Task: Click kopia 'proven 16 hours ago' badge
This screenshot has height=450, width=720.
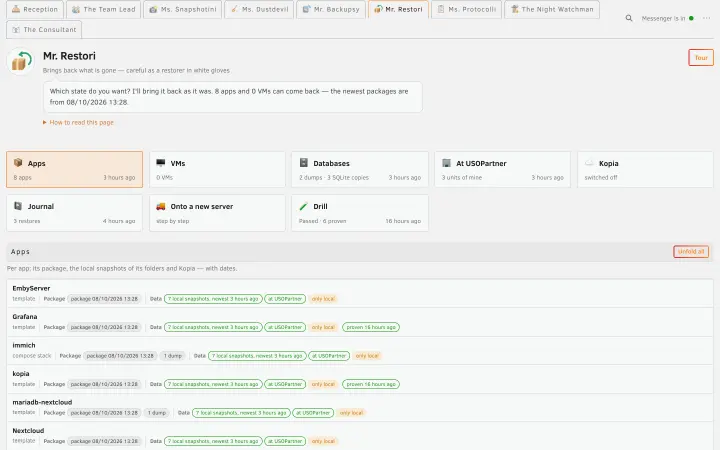Action: click(x=371, y=384)
